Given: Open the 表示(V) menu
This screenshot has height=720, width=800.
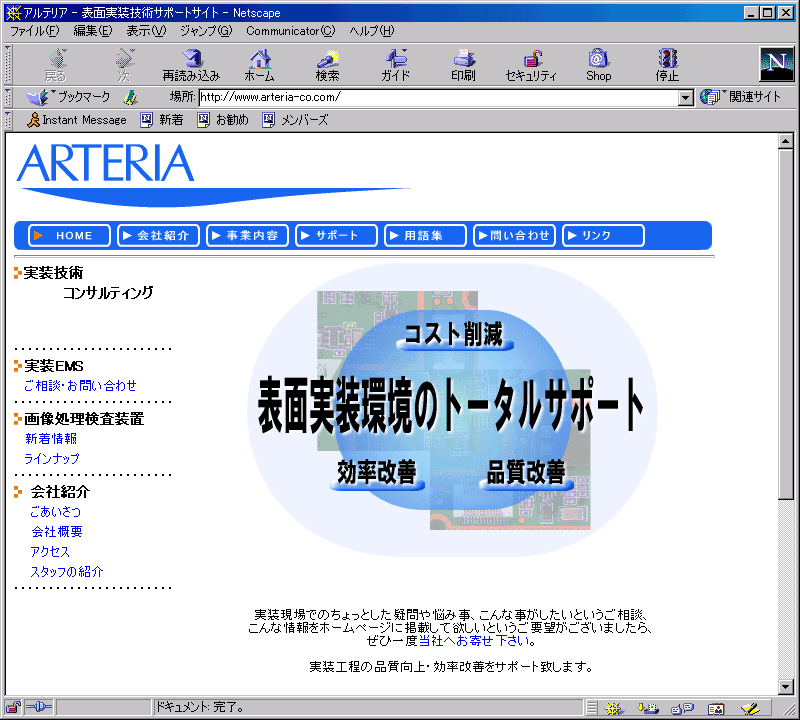Looking at the screenshot, I should tap(146, 31).
